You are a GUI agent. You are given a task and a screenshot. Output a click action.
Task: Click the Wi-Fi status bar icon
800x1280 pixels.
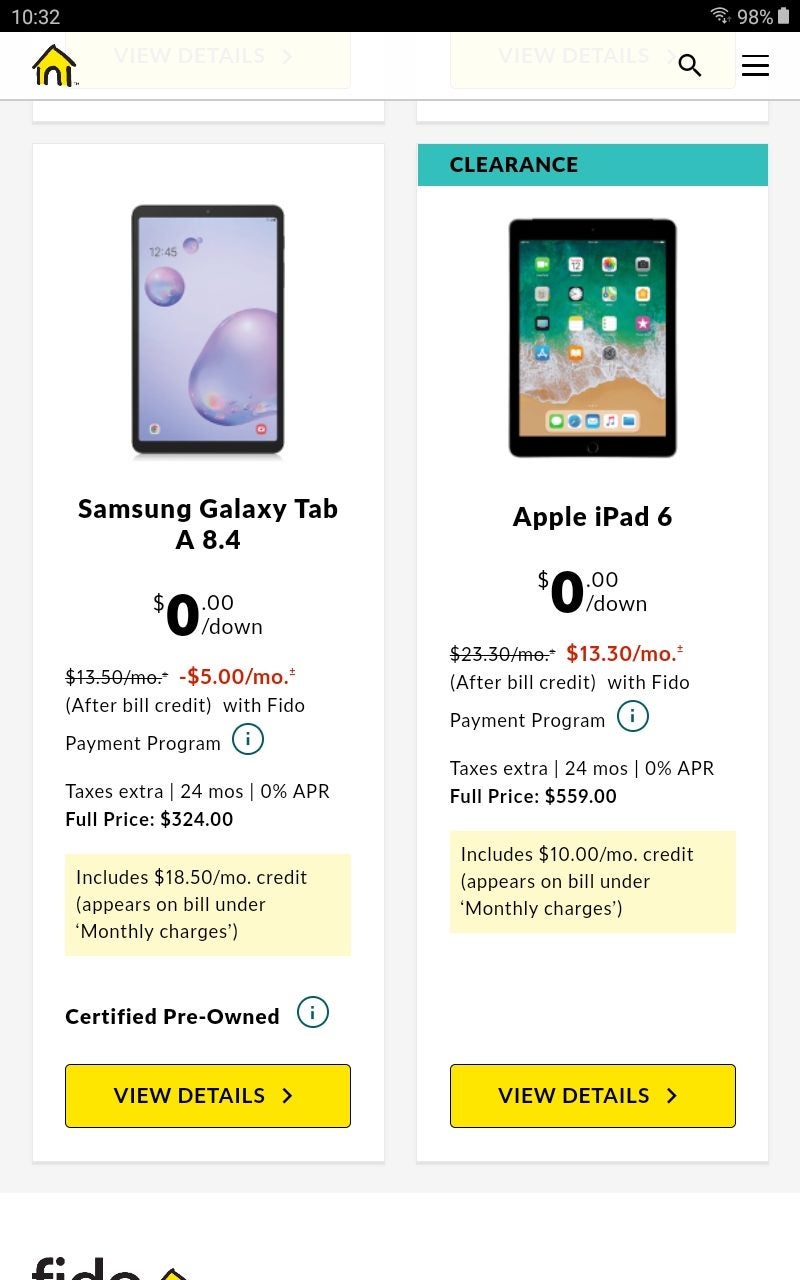pyautogui.click(x=718, y=15)
